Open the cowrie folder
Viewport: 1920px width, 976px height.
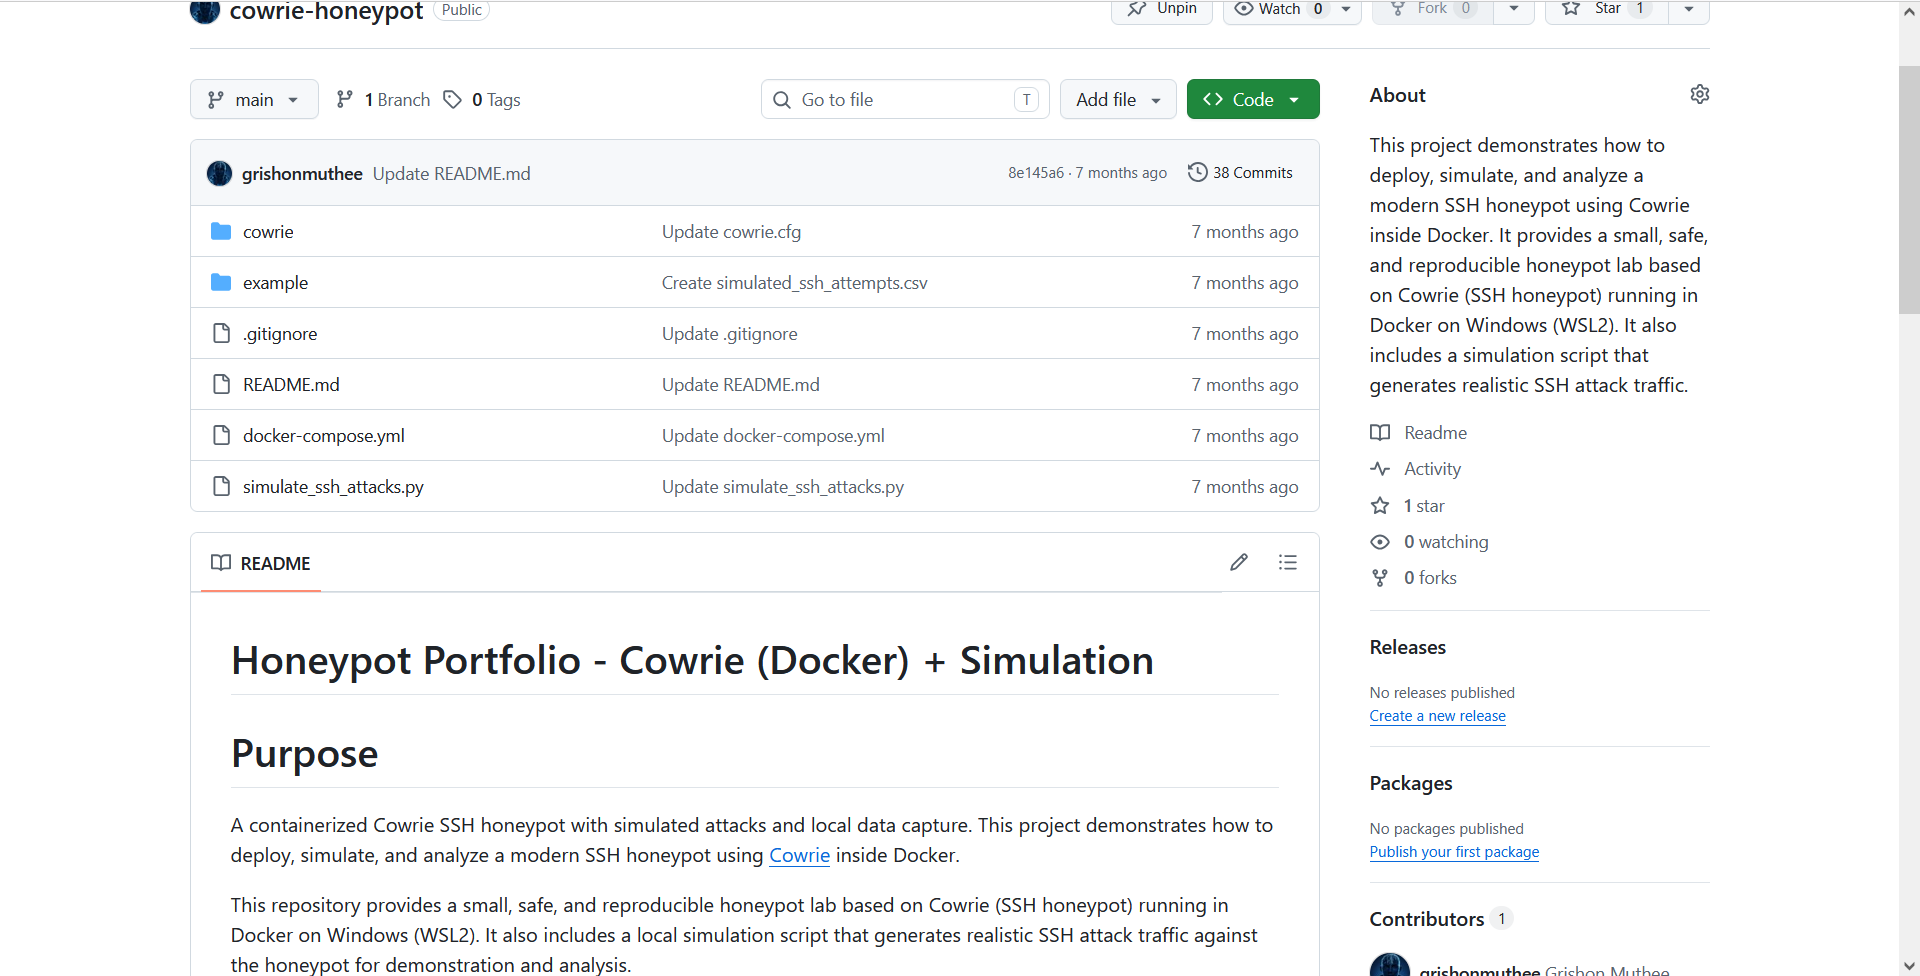click(x=268, y=231)
